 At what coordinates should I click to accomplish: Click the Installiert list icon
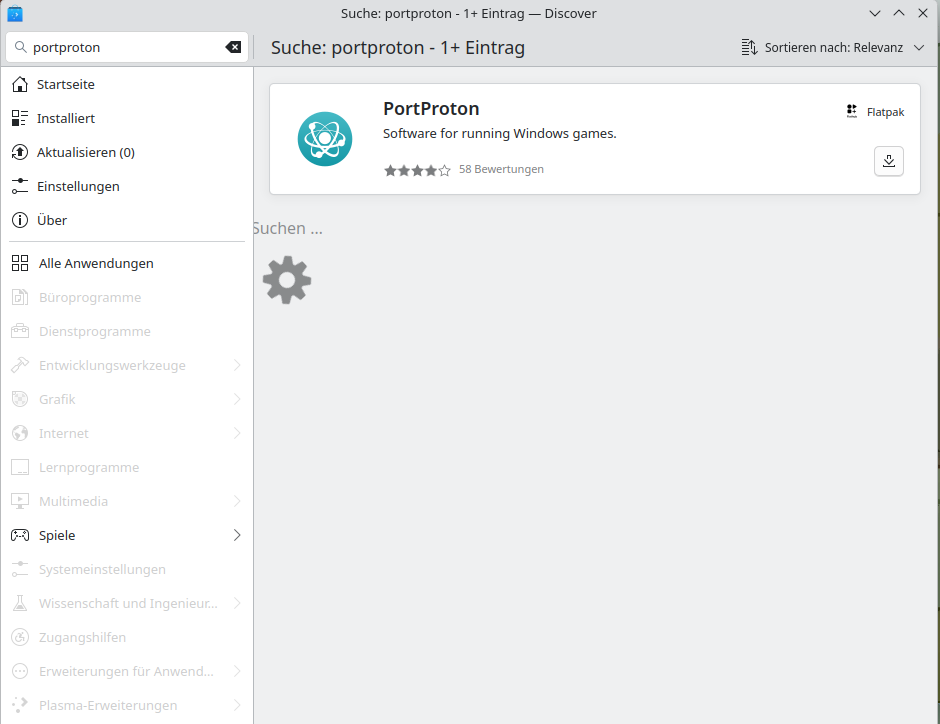[20, 119]
